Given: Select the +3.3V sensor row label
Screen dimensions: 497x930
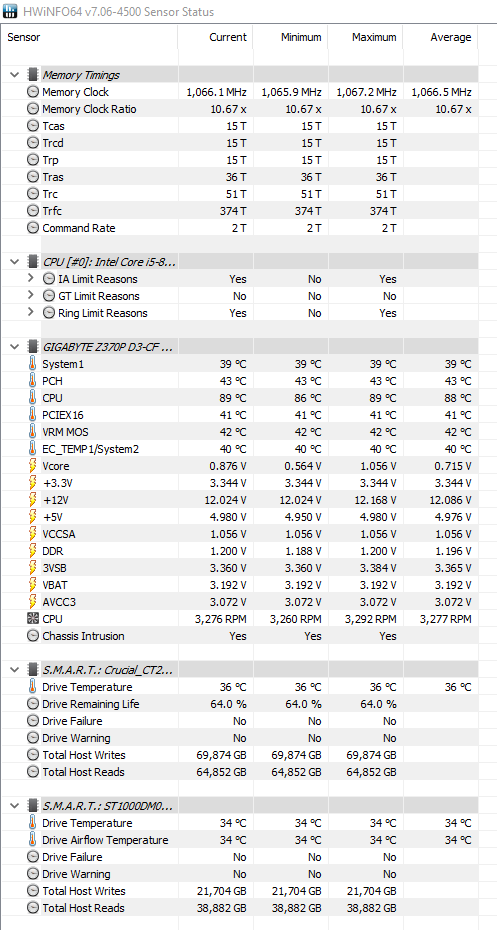Looking at the screenshot, I should coord(58,483).
